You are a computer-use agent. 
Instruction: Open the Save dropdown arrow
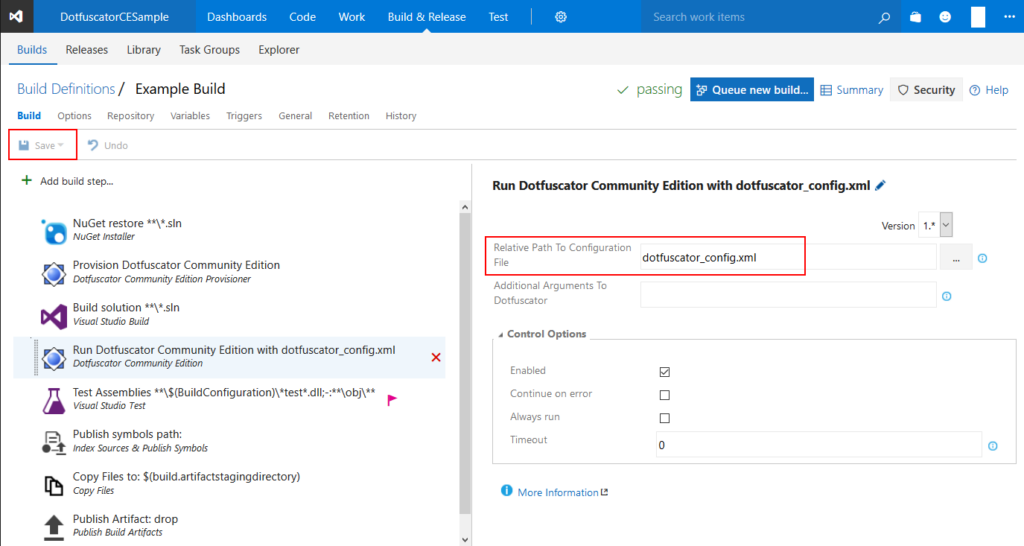point(61,145)
